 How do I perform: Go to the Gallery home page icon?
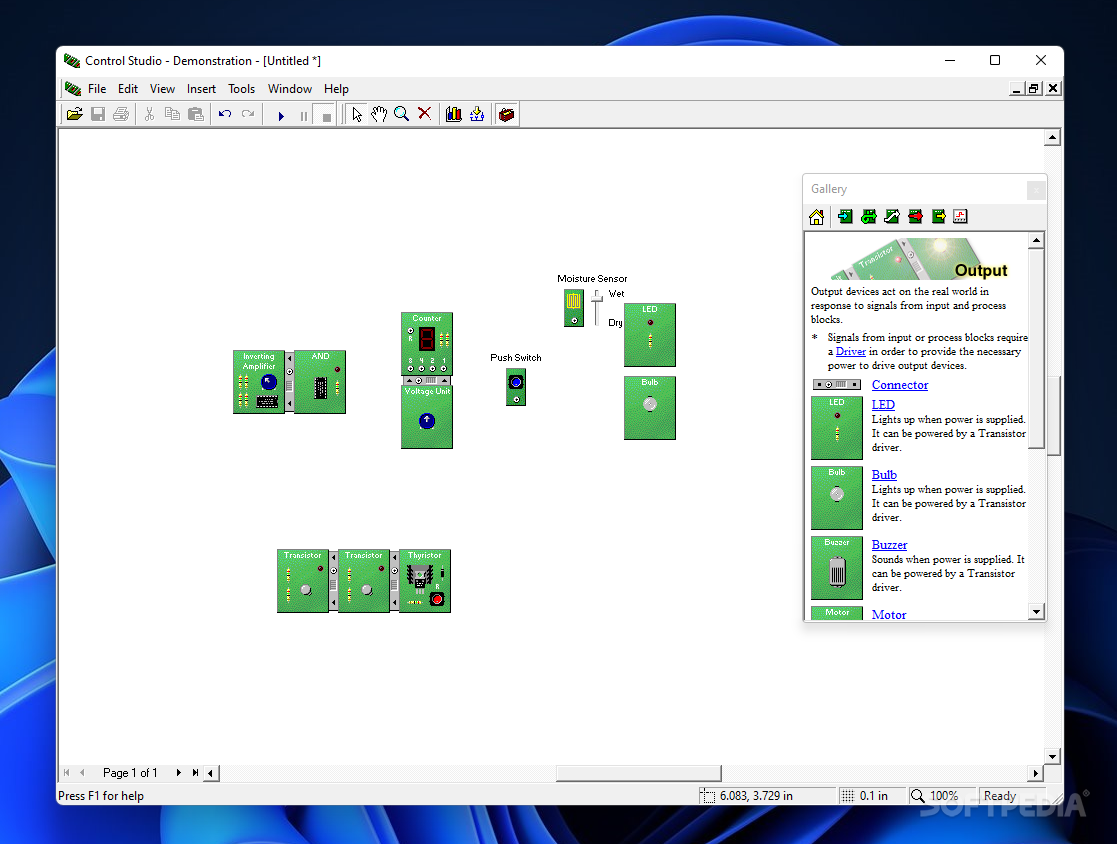pos(817,217)
